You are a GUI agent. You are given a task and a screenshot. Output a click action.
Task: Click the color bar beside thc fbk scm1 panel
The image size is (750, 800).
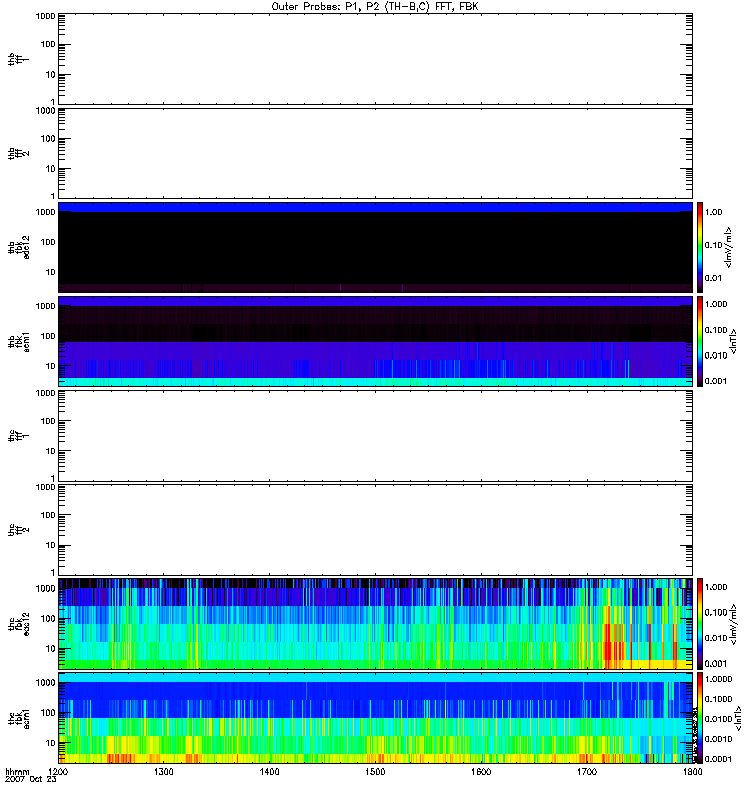(700, 718)
